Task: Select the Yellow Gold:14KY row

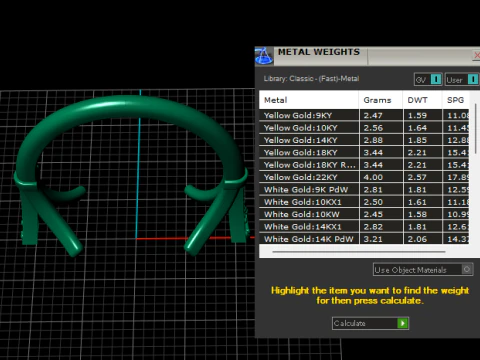Action: [364, 140]
